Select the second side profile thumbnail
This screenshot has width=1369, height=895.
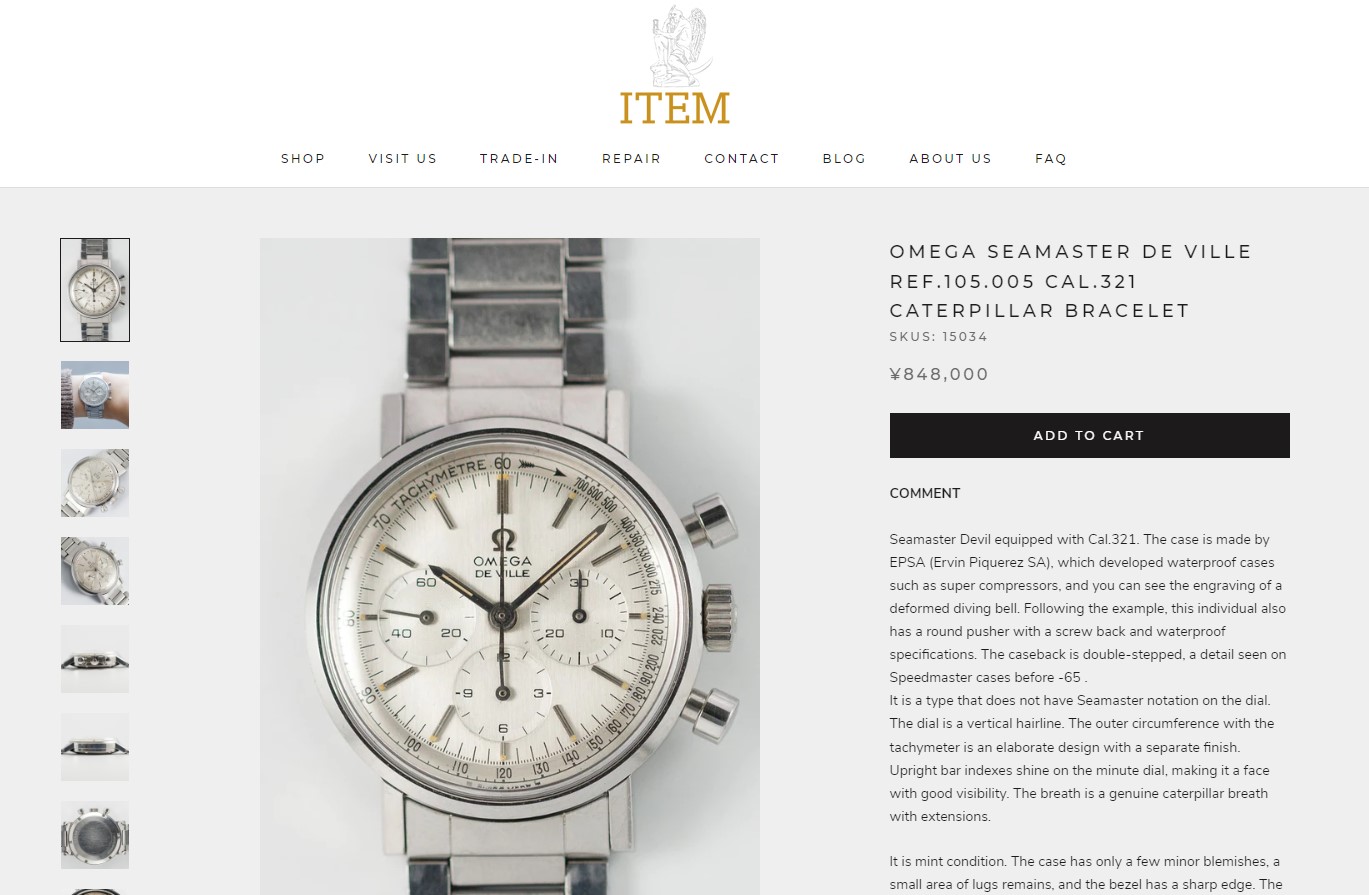[x=95, y=747]
